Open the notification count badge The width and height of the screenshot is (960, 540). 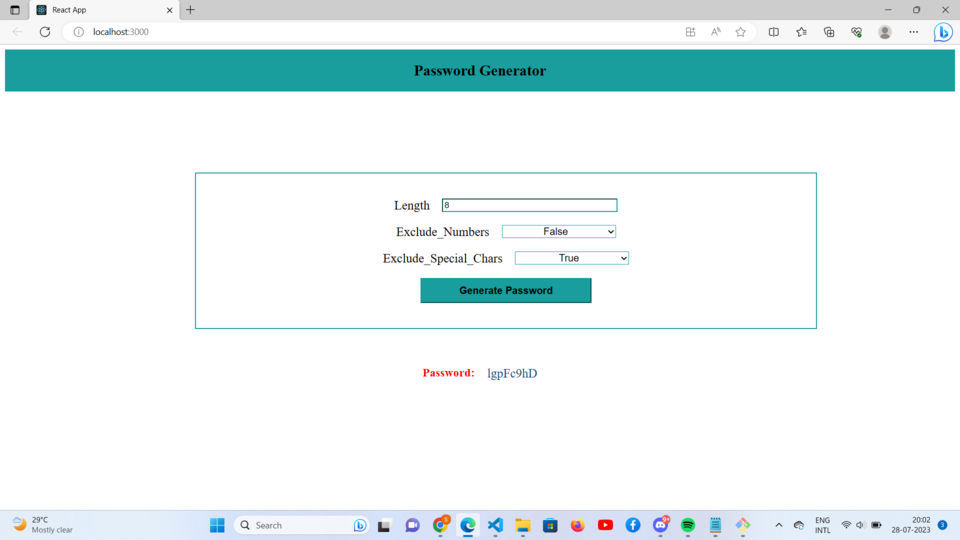[x=942, y=525]
